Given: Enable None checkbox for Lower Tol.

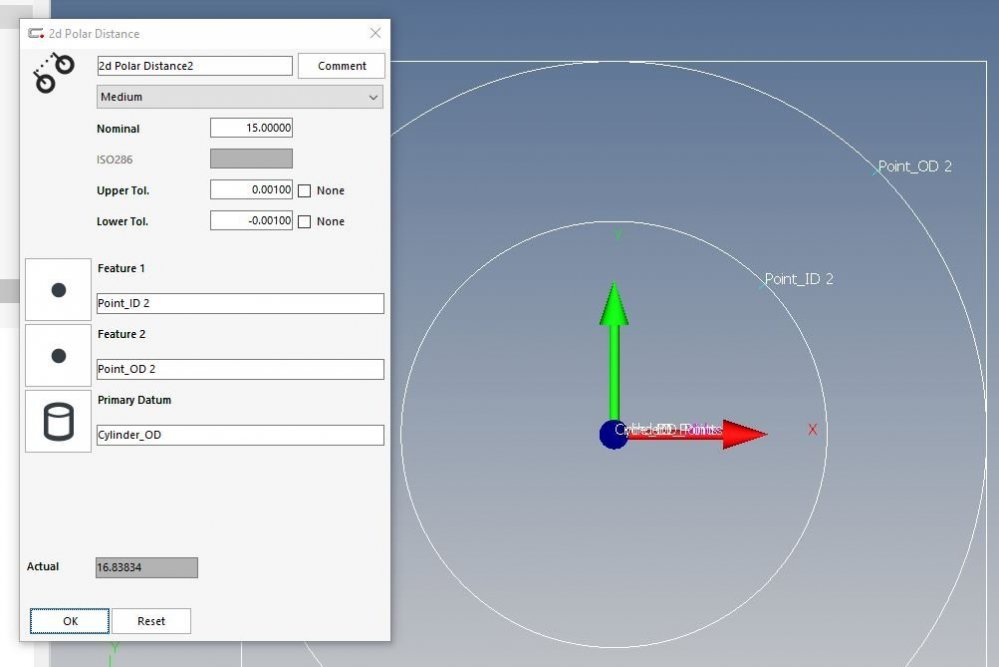Looking at the screenshot, I should click(305, 221).
